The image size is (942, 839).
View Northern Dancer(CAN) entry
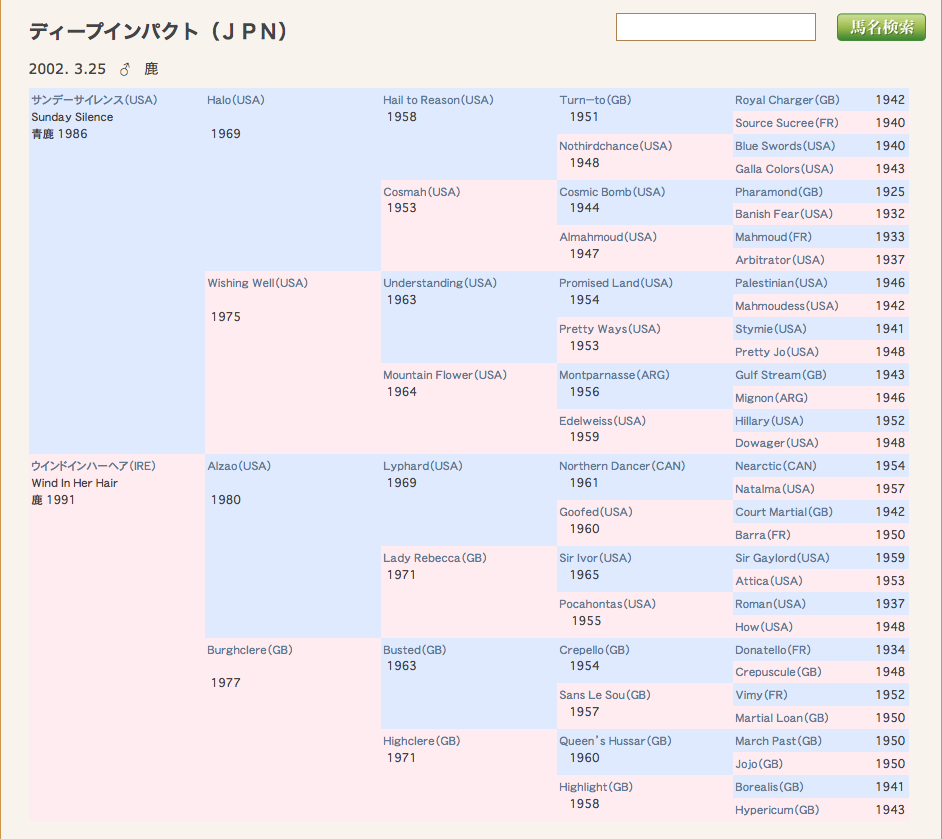click(x=622, y=466)
